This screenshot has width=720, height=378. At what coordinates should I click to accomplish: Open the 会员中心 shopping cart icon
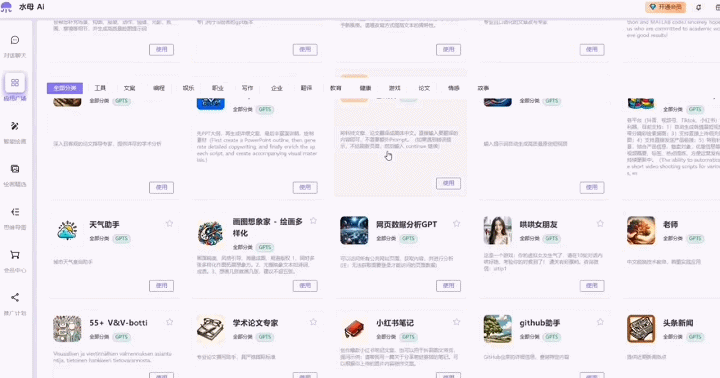pyautogui.click(x=15, y=255)
